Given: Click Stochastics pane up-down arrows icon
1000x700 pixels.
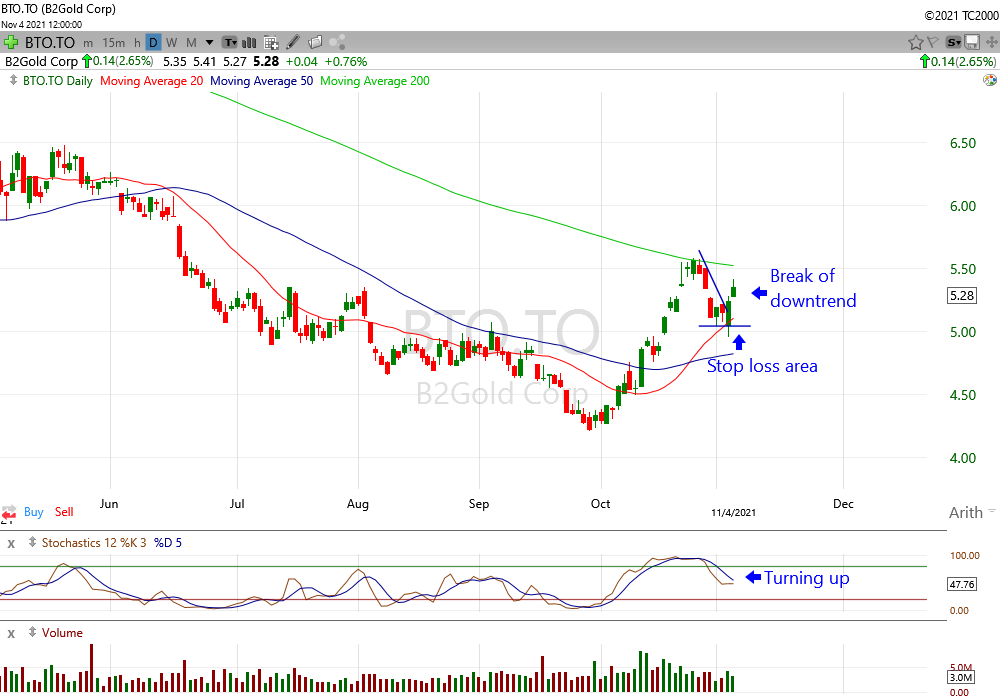Looking at the screenshot, I should click(x=32, y=543).
